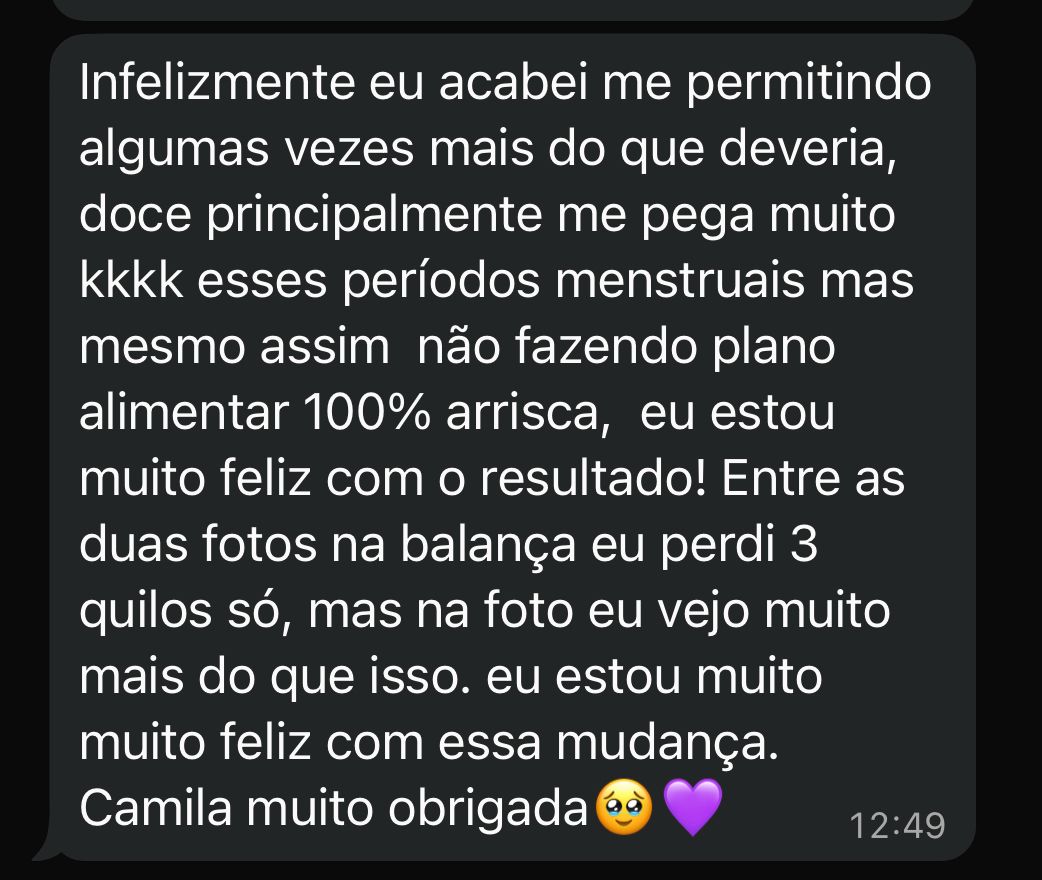Click the 12:49 message timestamp
Viewport: 1042px width, 880px height.
[897, 826]
